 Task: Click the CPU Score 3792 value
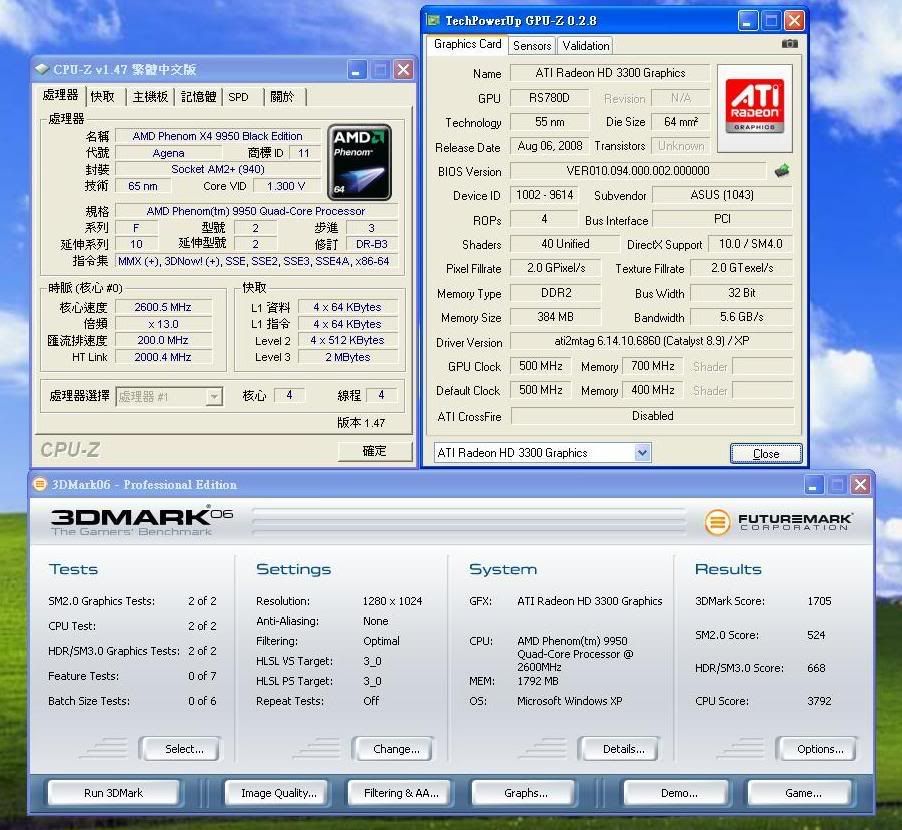pyautogui.click(x=819, y=701)
